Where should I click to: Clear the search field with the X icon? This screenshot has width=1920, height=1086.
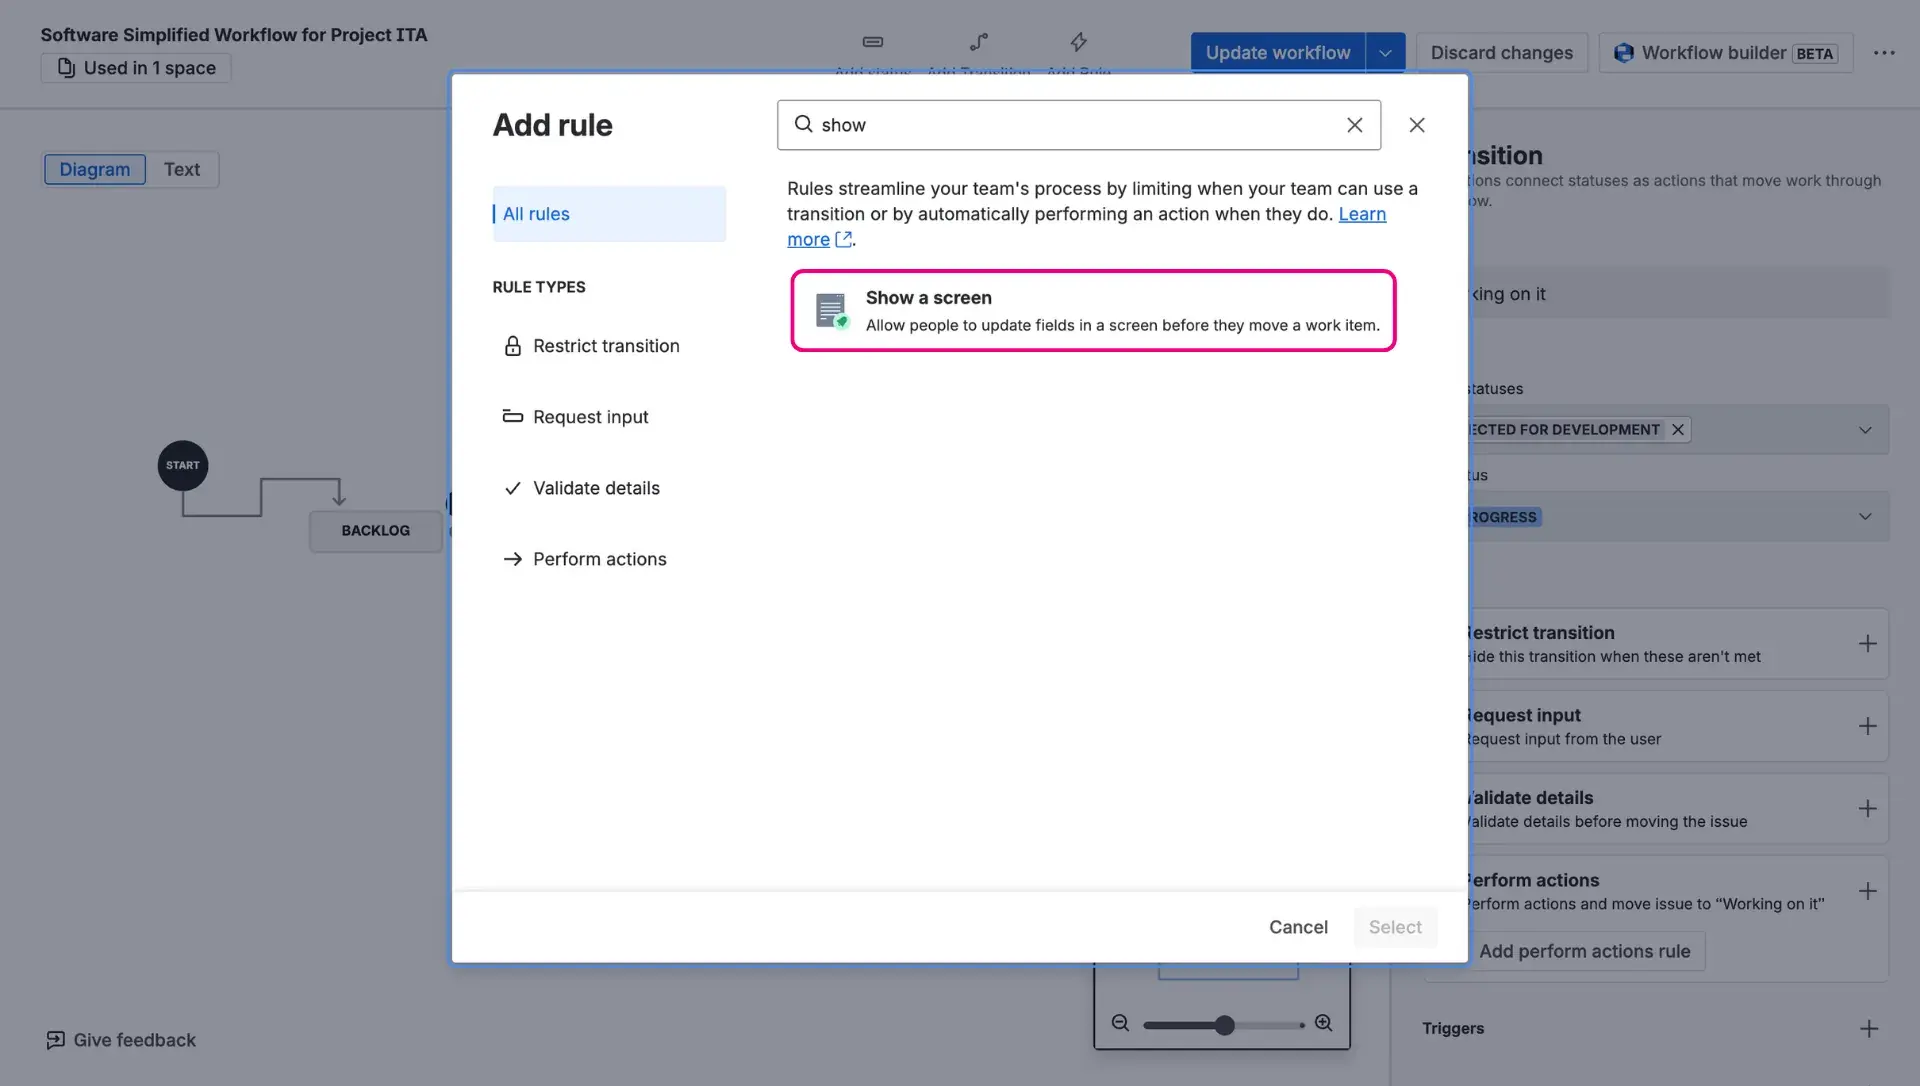coord(1354,125)
